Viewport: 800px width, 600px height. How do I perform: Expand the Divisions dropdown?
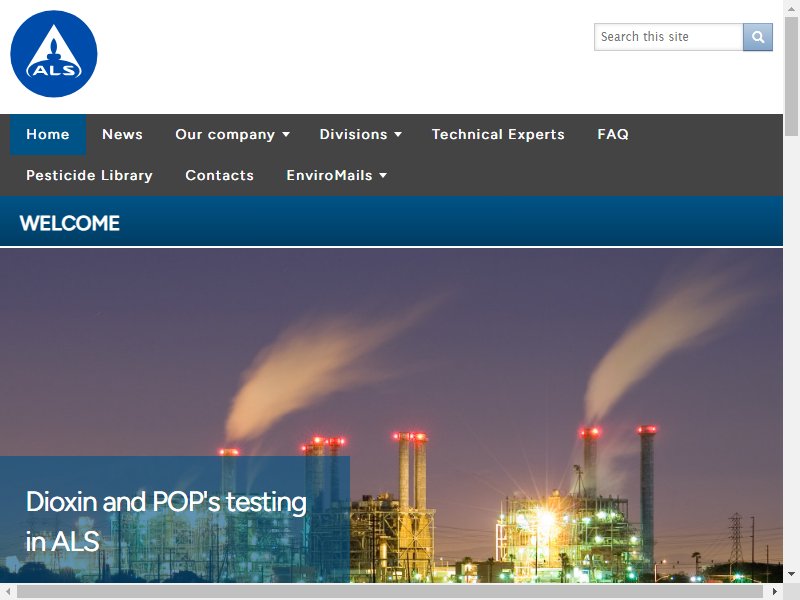[x=361, y=134]
